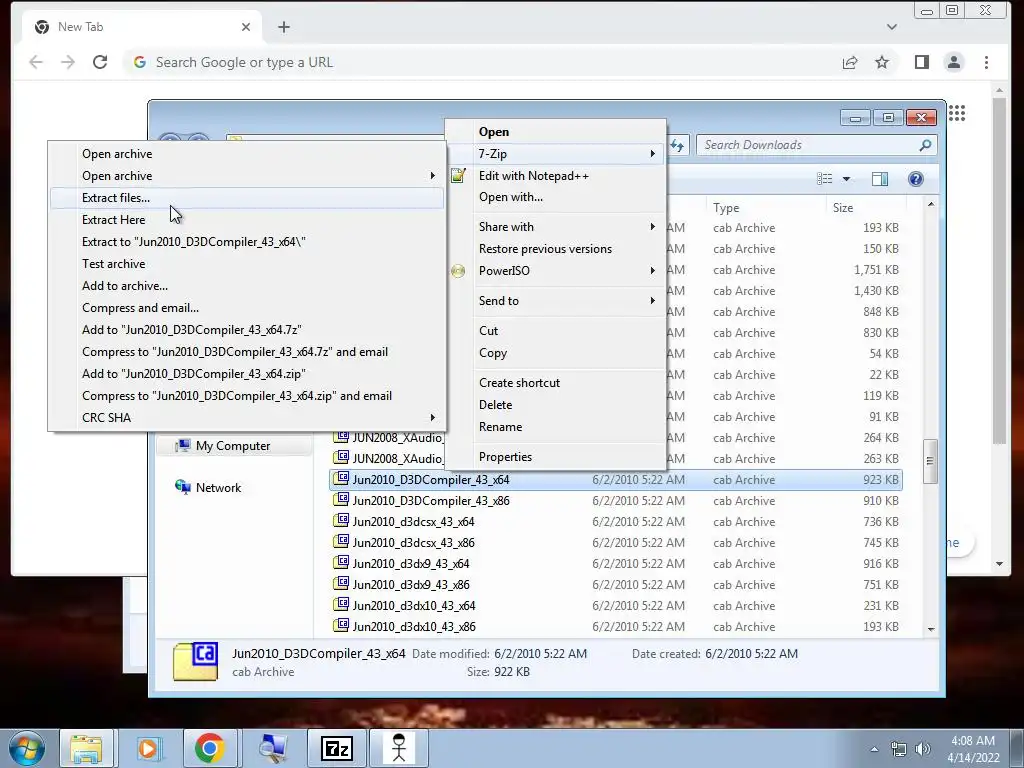Open Chrome tab search dropdown
This screenshot has height=768, width=1024.
click(891, 27)
